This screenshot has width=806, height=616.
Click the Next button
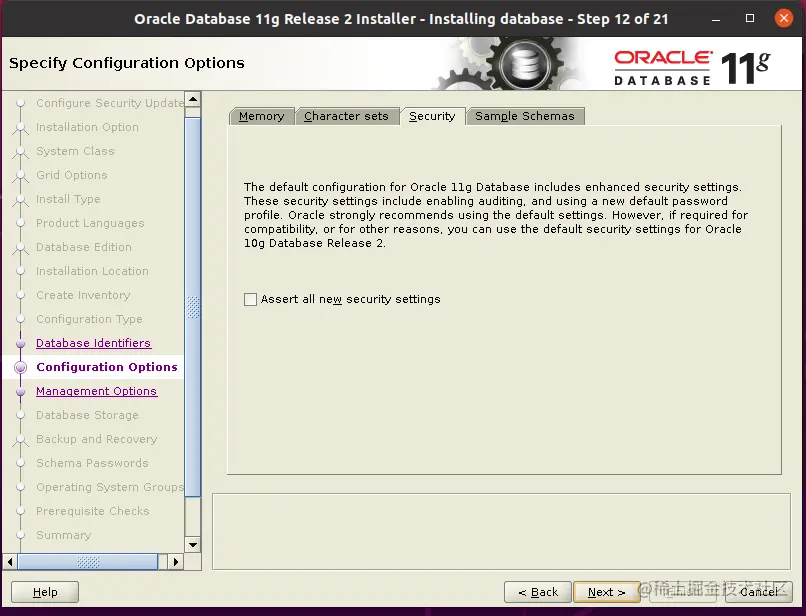click(x=607, y=592)
